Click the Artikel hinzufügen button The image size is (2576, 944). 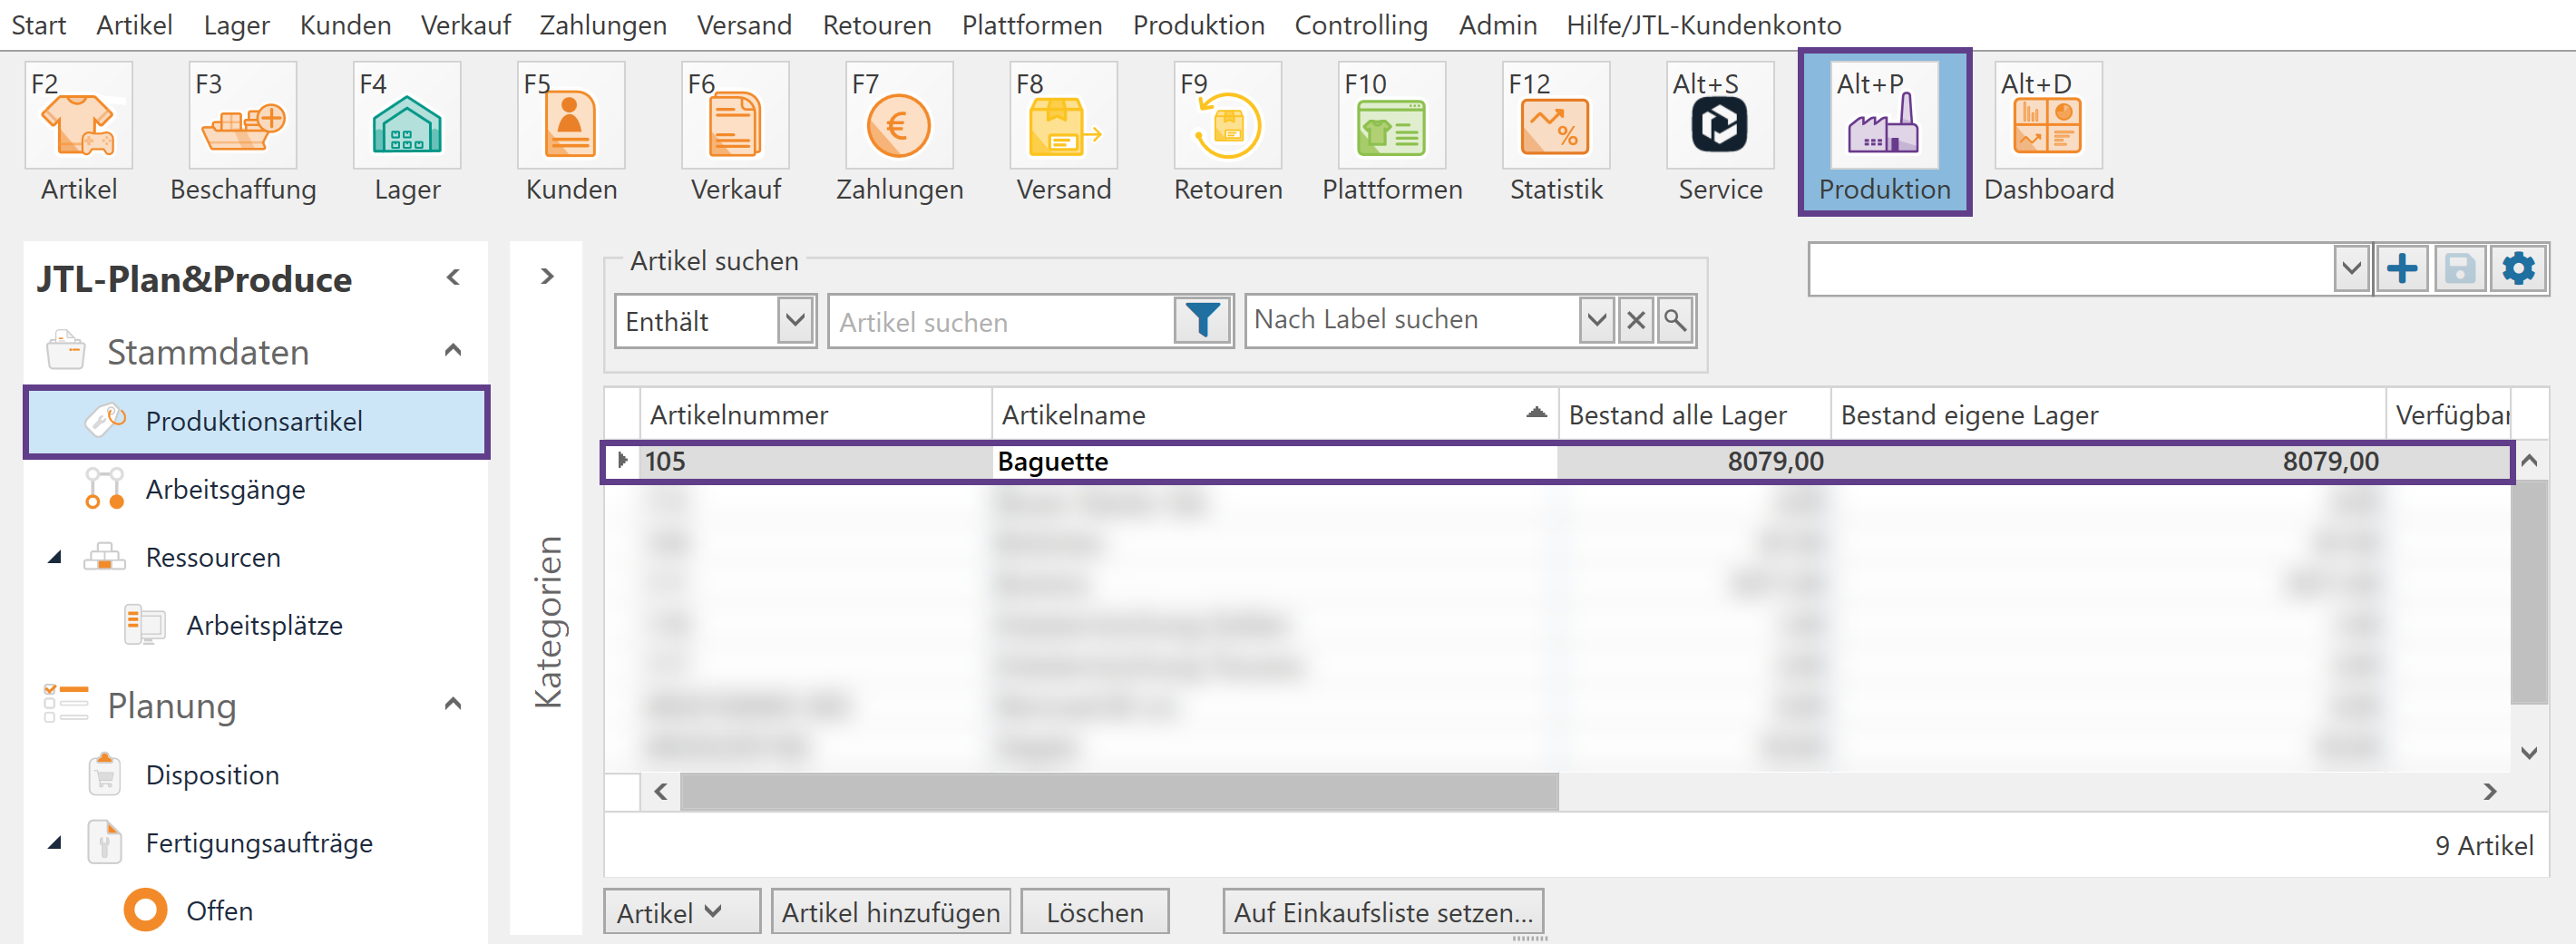(x=890, y=912)
